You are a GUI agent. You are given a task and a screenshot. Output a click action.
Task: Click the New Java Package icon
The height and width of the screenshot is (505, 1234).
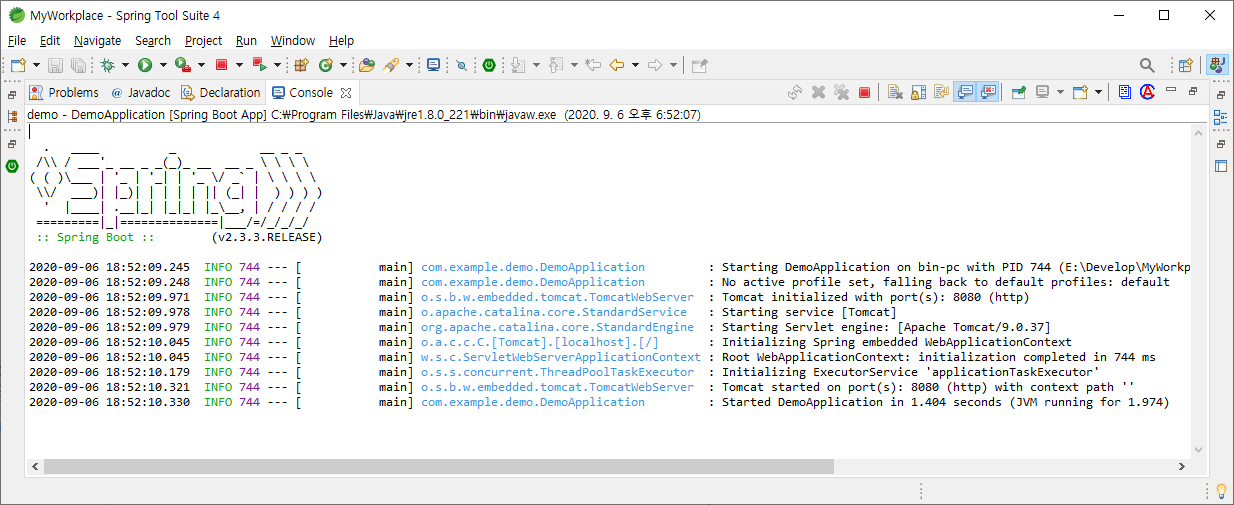click(x=301, y=65)
